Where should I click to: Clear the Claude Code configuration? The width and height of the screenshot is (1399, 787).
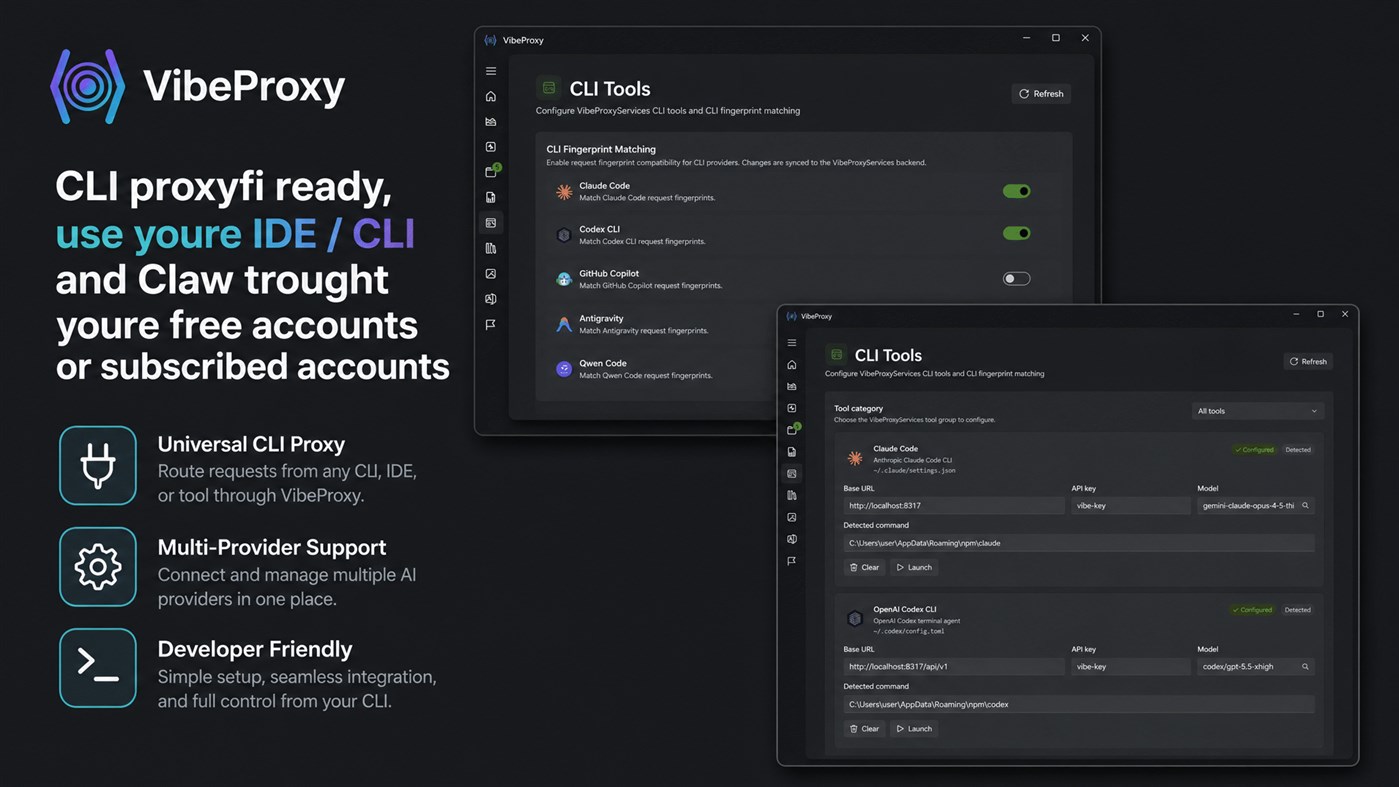(864, 568)
